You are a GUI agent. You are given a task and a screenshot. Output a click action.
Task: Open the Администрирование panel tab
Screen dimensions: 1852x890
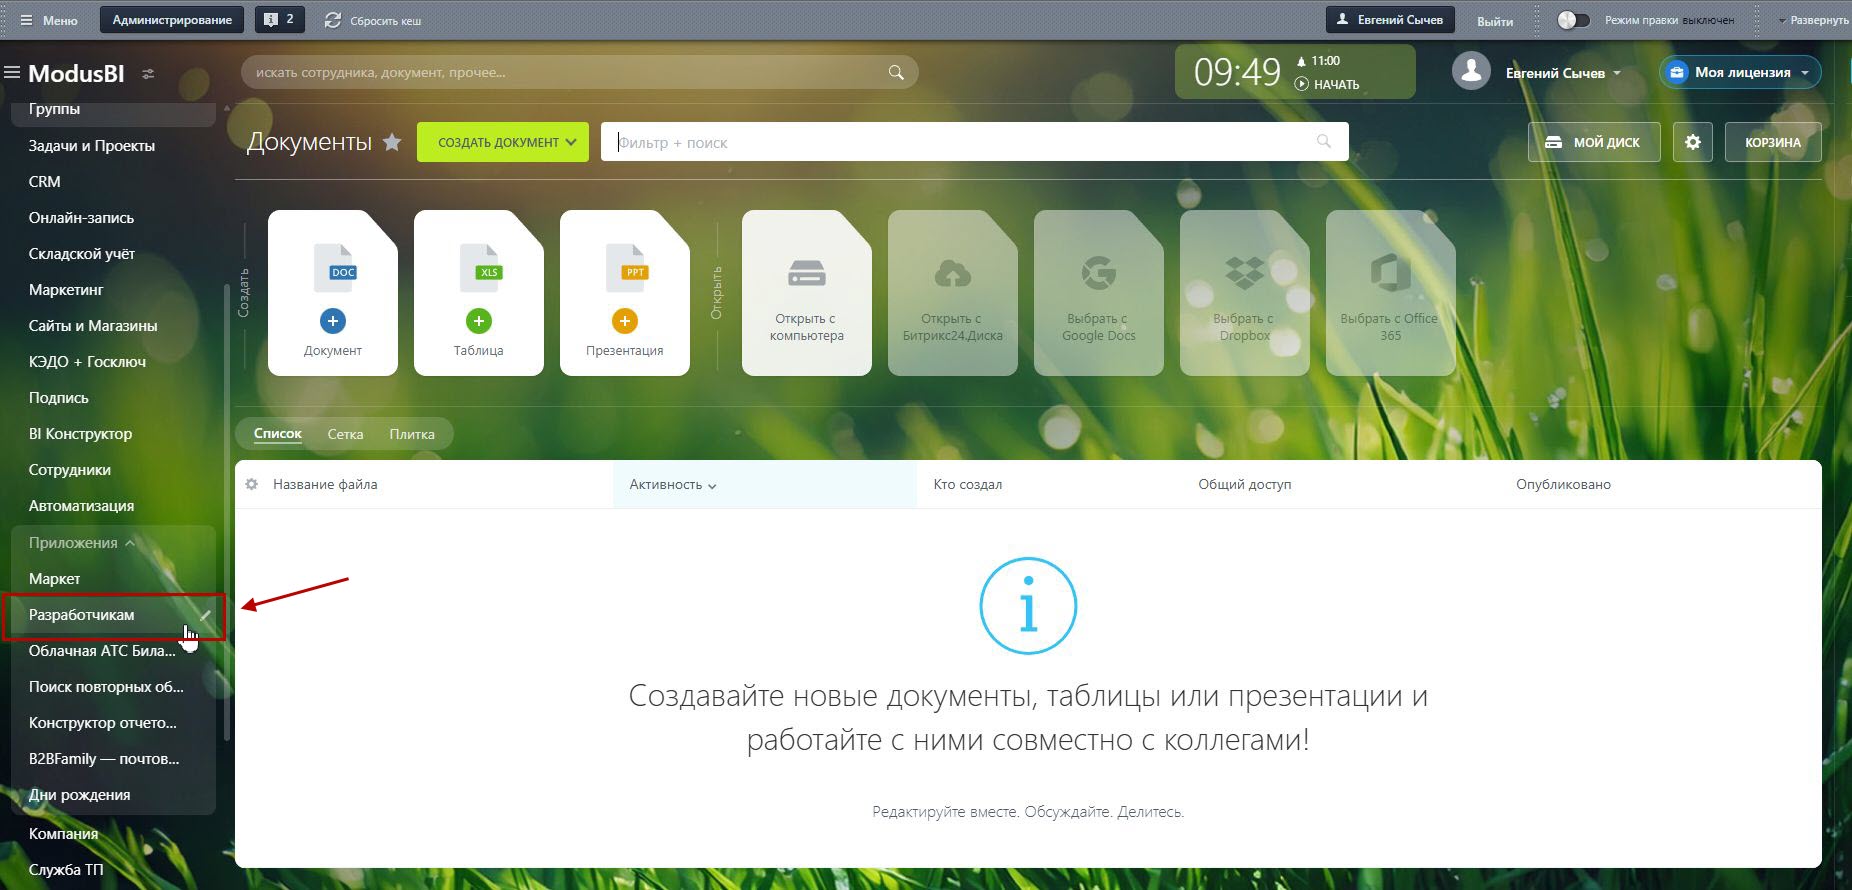[x=172, y=20]
